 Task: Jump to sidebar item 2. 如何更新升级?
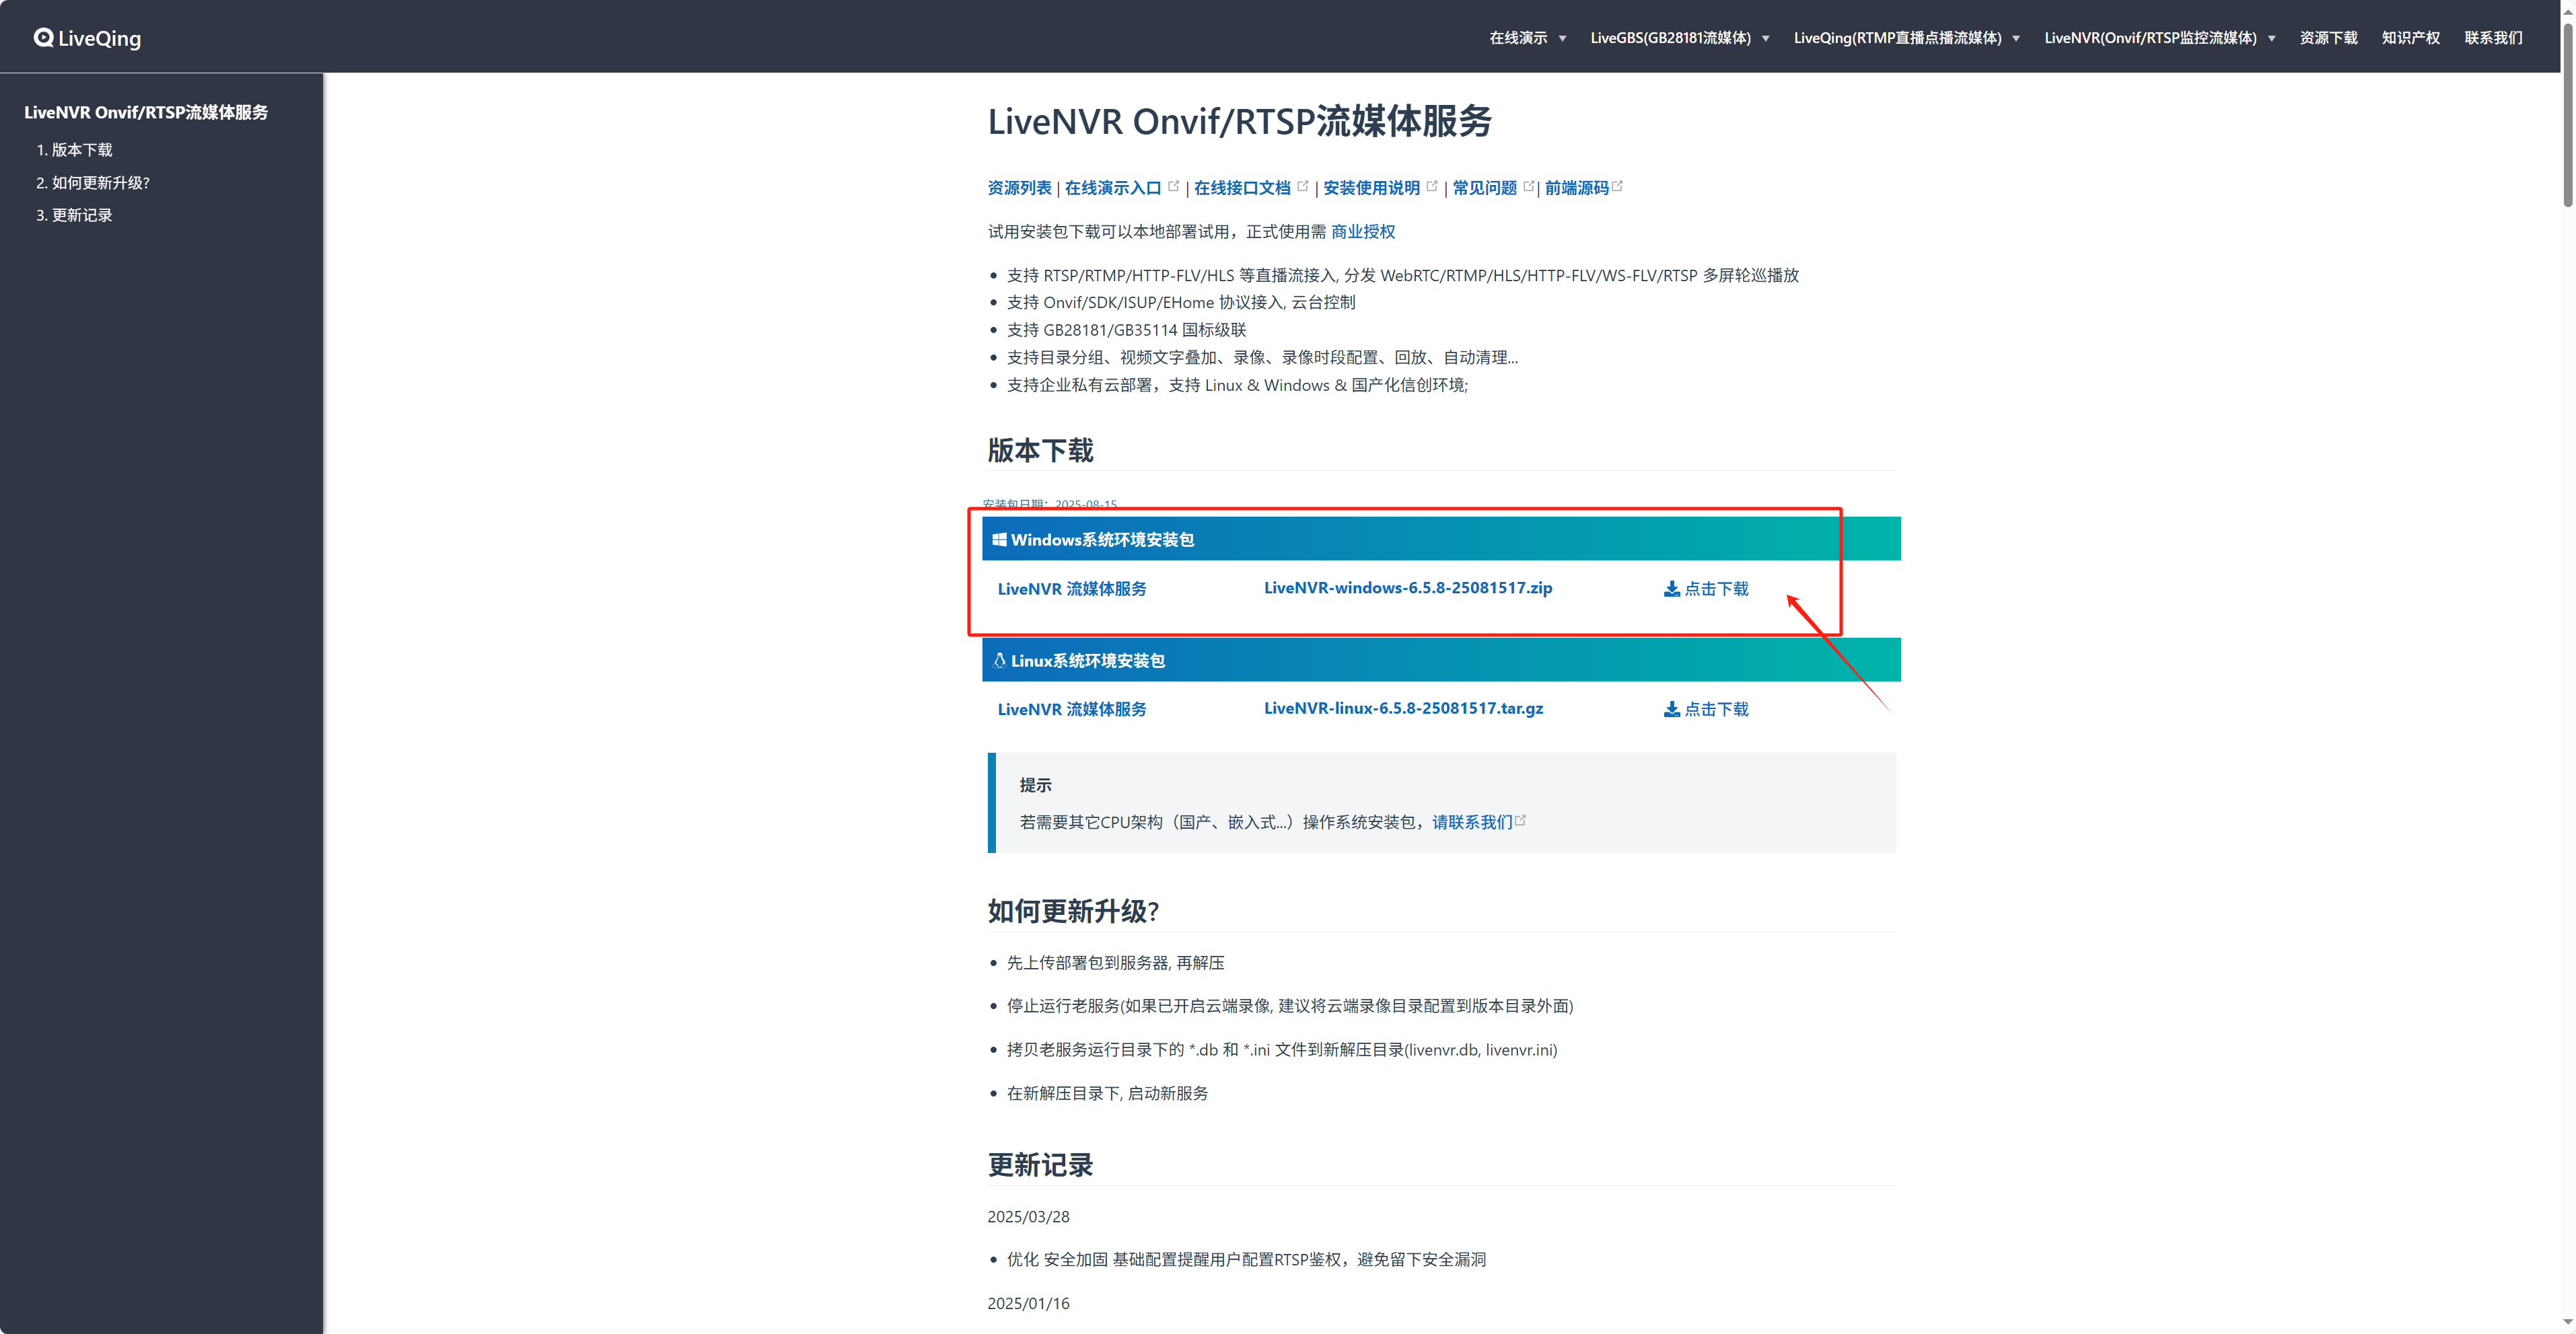(x=93, y=183)
